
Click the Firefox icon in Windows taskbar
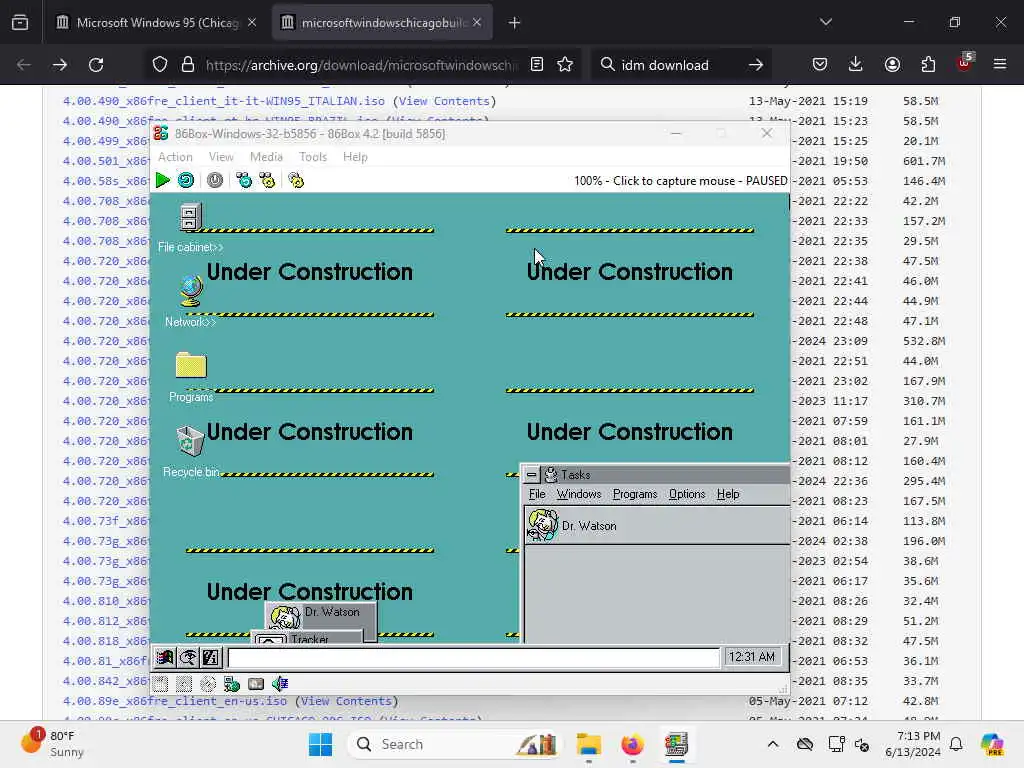pos(632,744)
